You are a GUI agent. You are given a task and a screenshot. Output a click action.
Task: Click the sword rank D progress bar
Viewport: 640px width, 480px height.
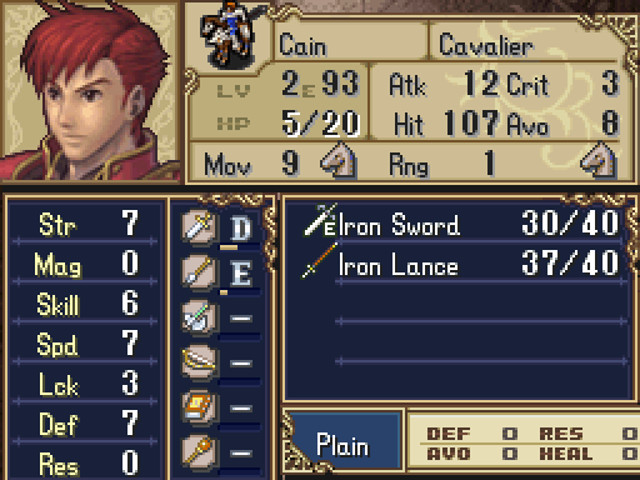pos(240,247)
